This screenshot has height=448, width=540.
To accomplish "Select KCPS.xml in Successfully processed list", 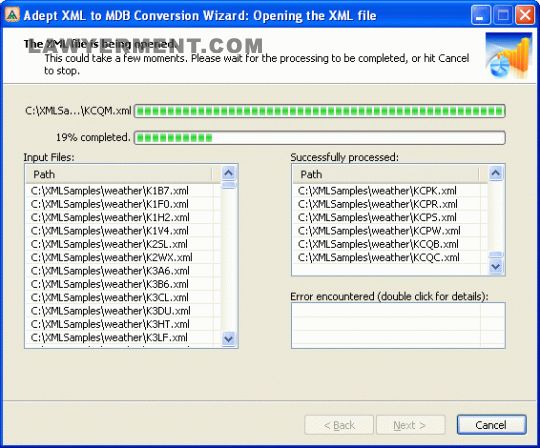I will coord(377,218).
